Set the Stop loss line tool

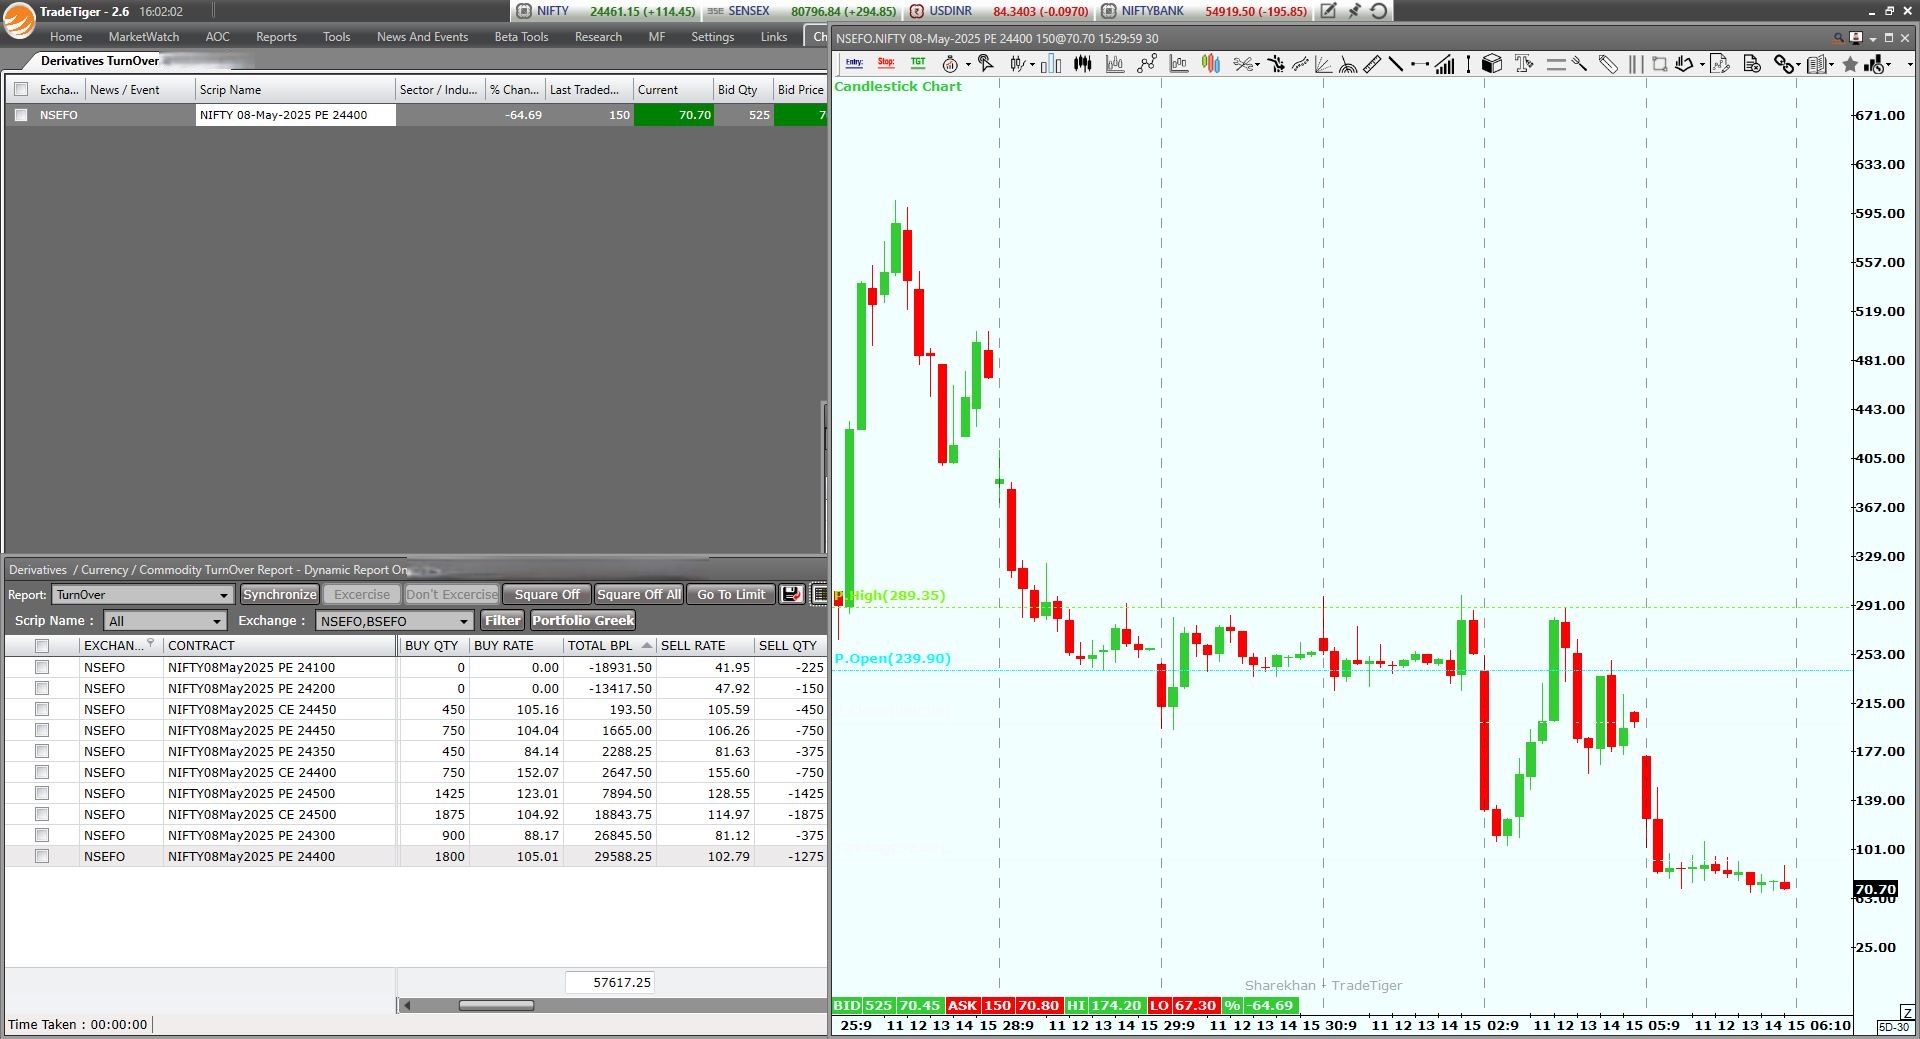pyautogui.click(x=886, y=63)
